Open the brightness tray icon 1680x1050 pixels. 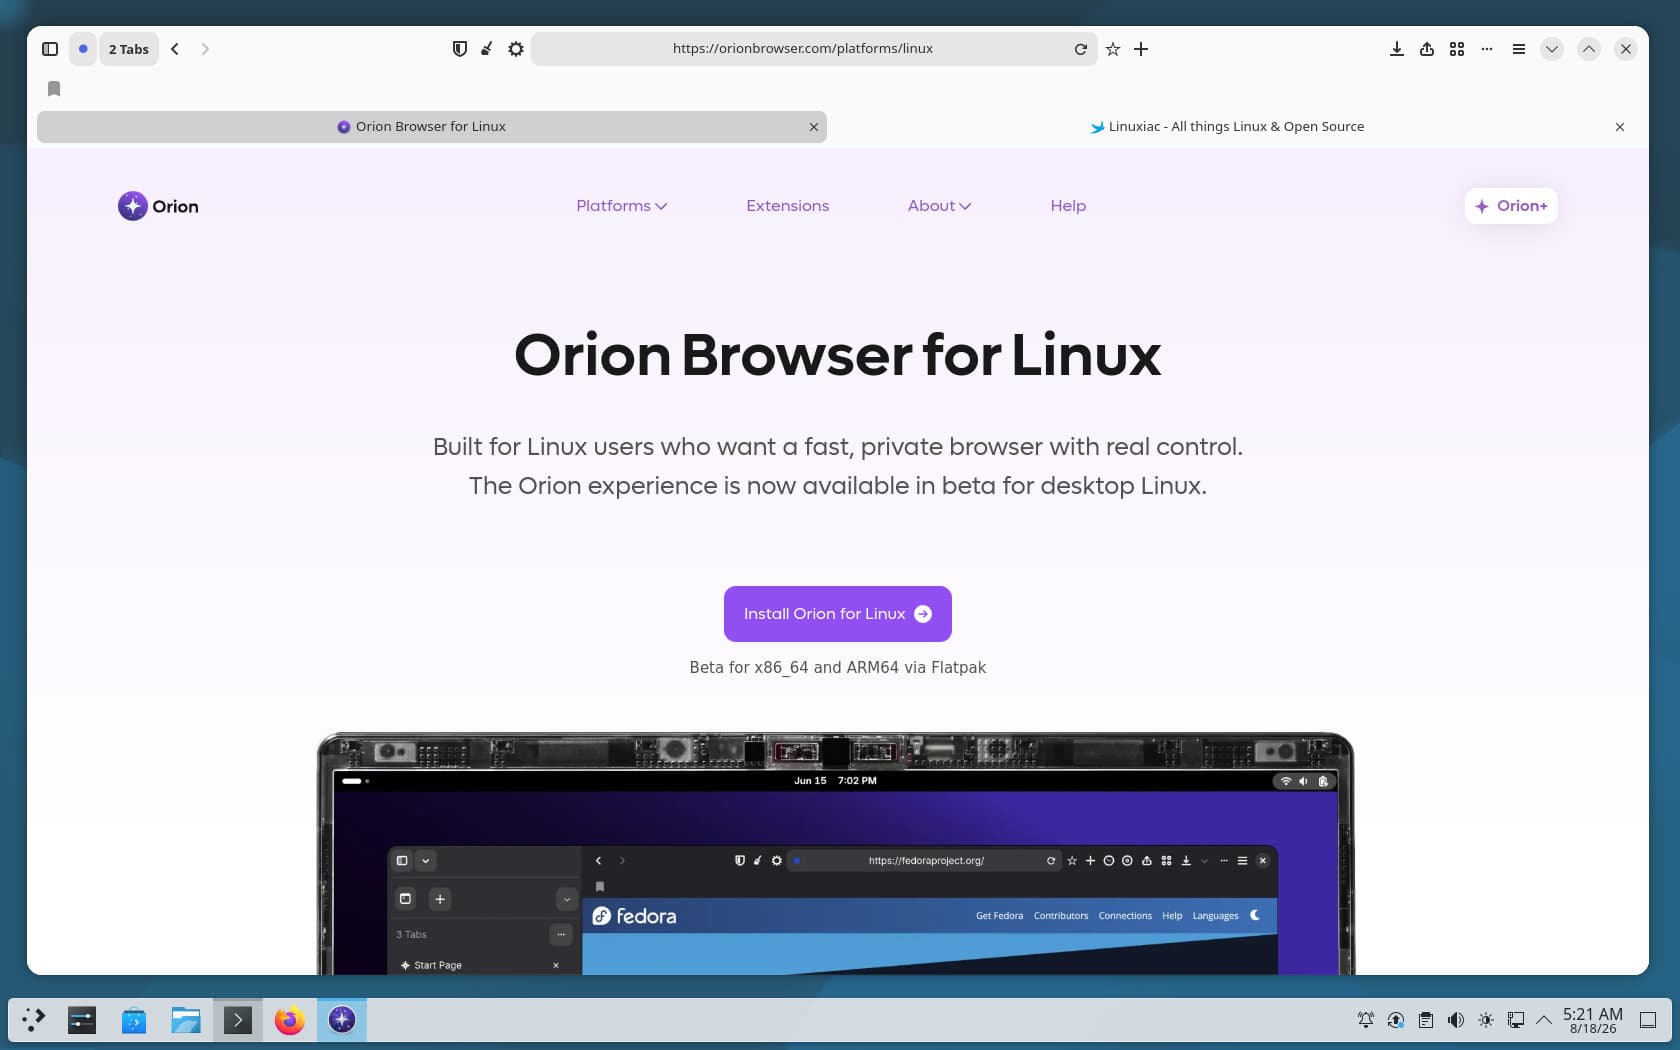1486,1020
